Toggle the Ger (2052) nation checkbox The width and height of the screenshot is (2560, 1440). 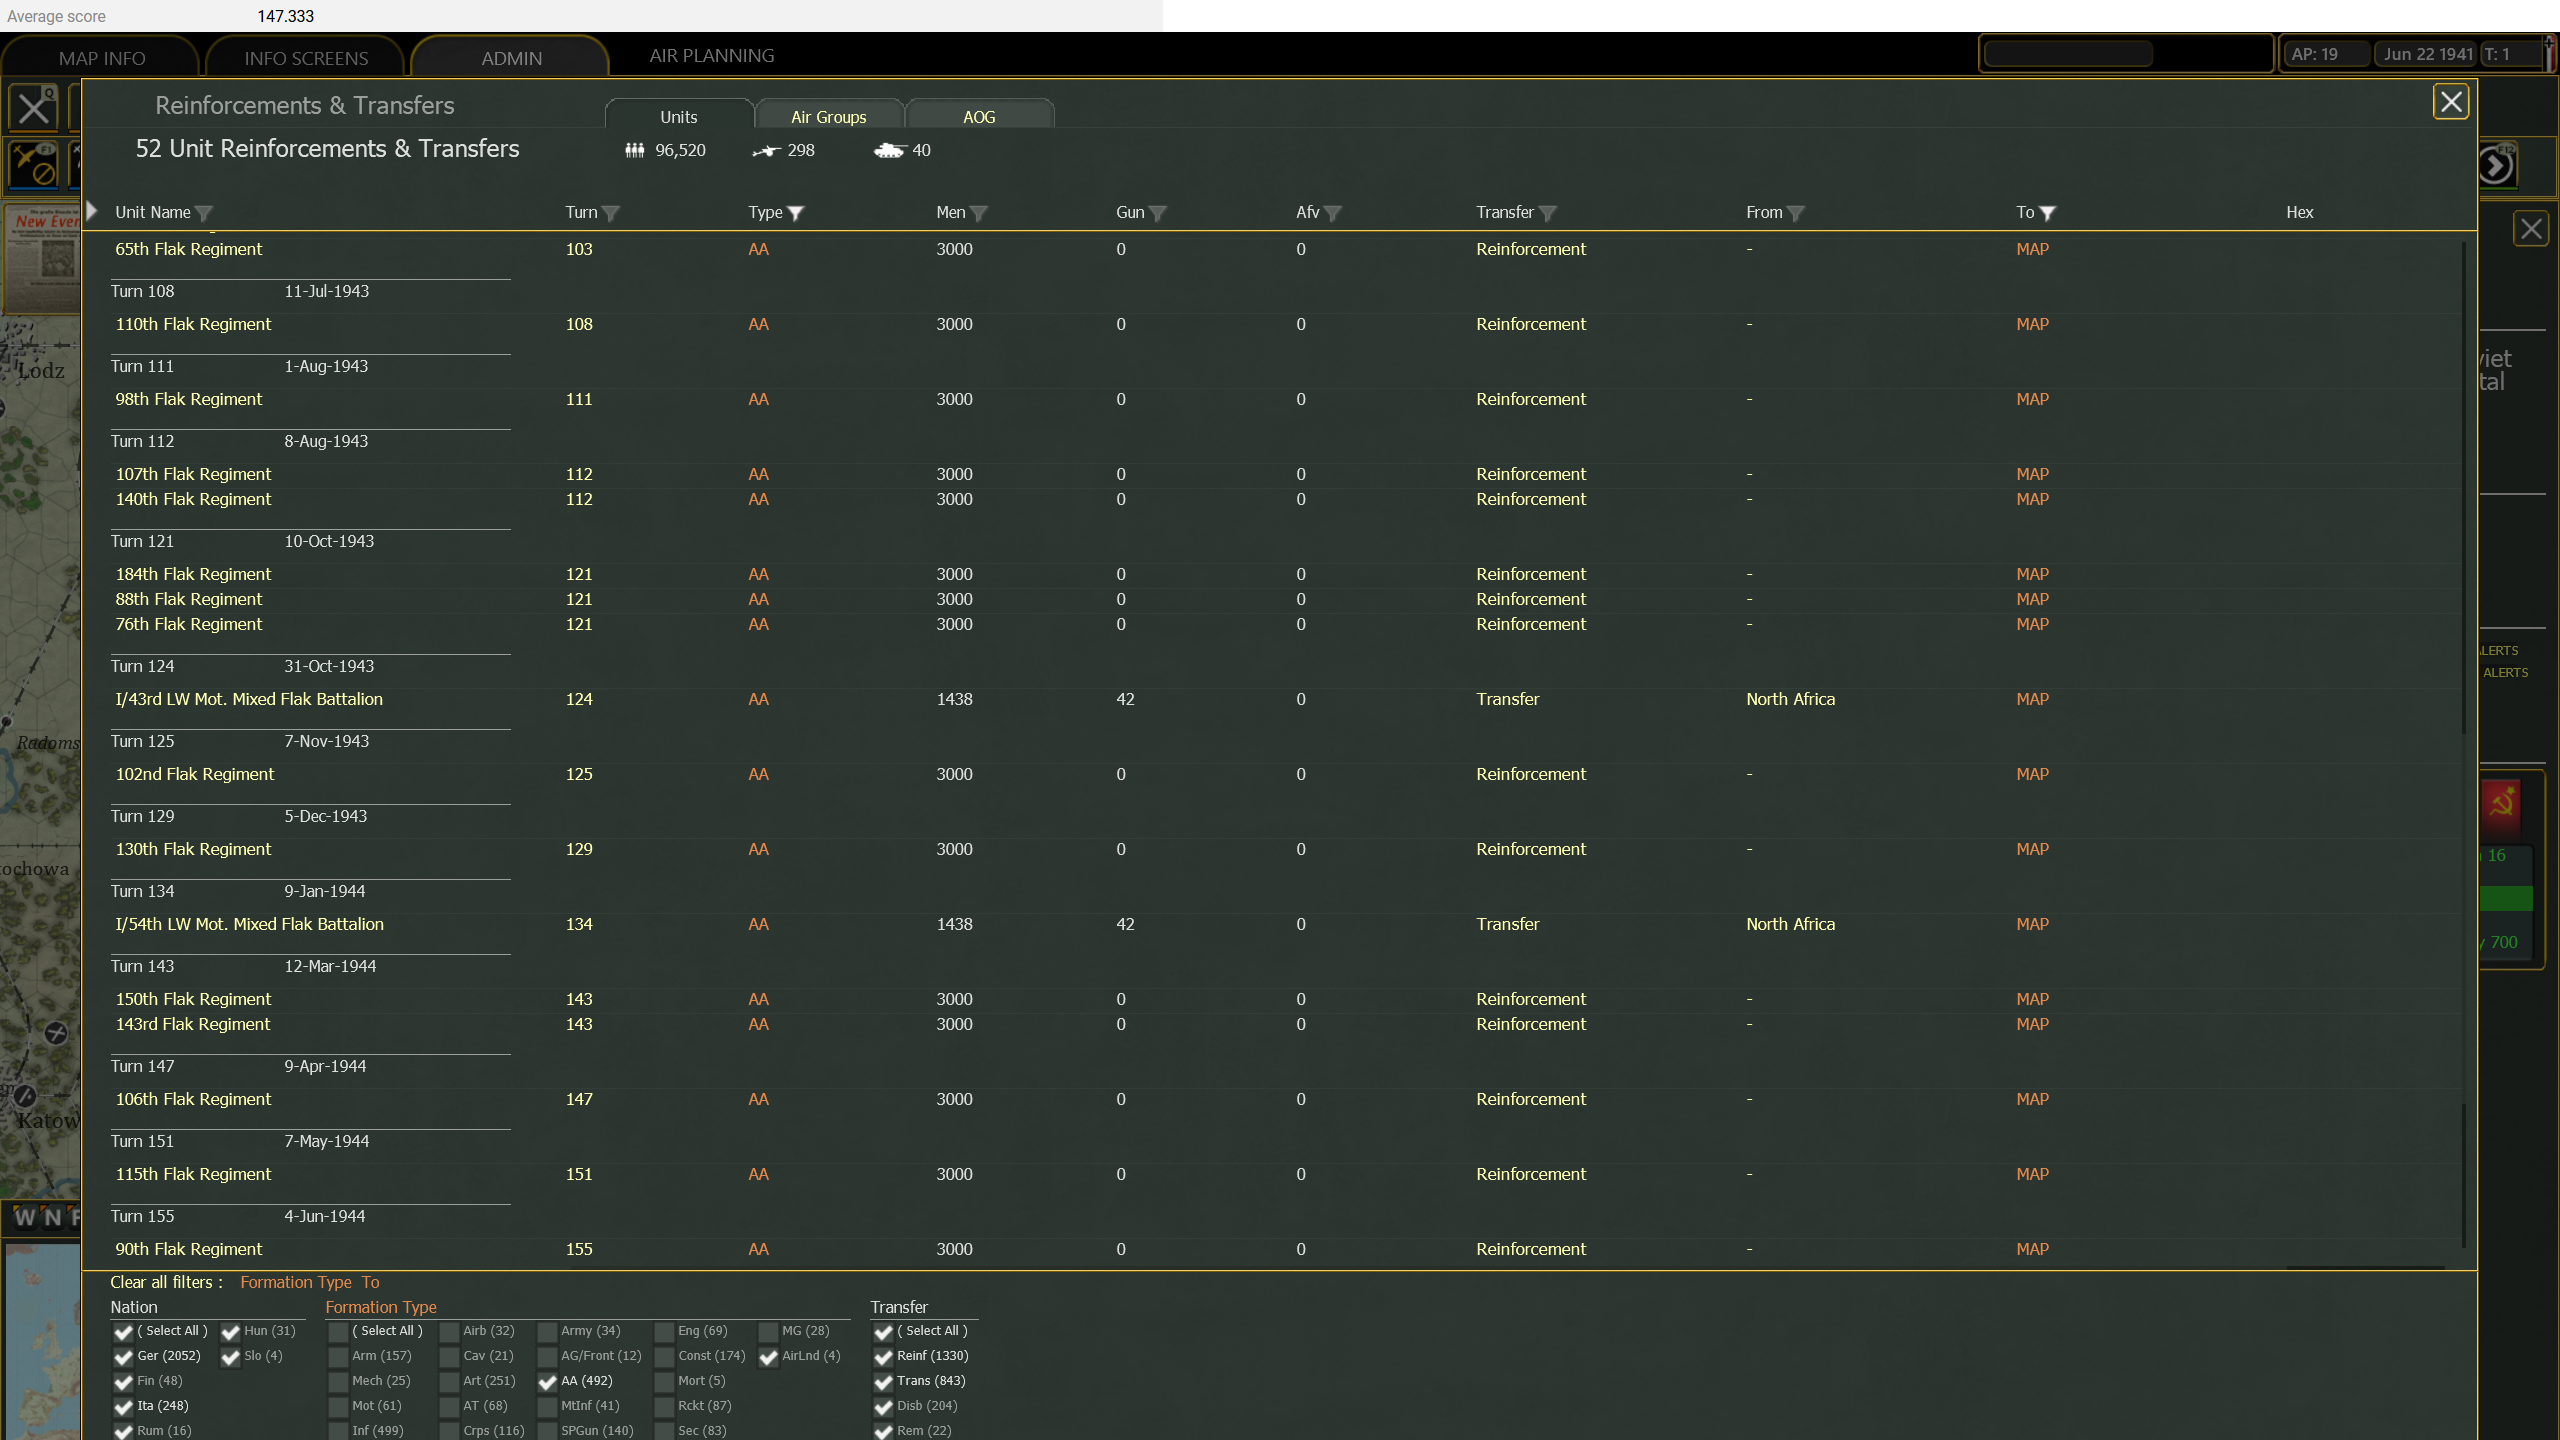[x=123, y=1357]
